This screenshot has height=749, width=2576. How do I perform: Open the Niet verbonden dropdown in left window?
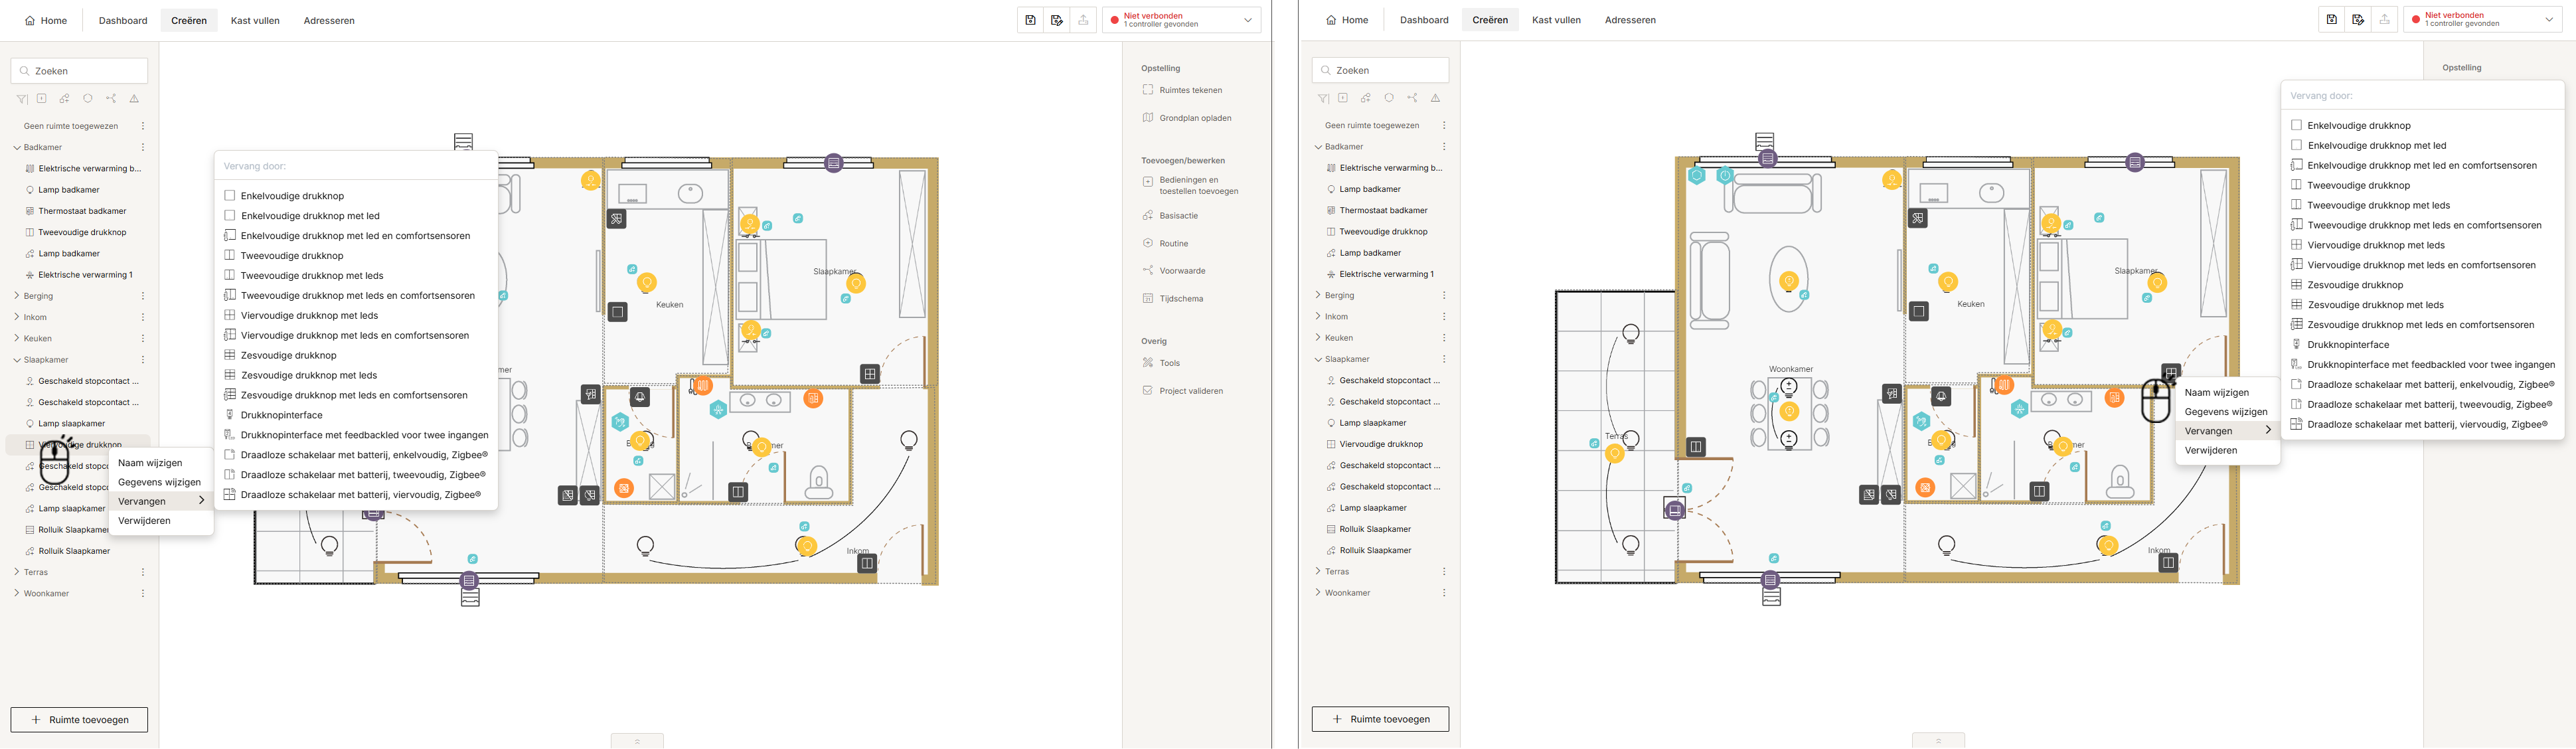1181,20
